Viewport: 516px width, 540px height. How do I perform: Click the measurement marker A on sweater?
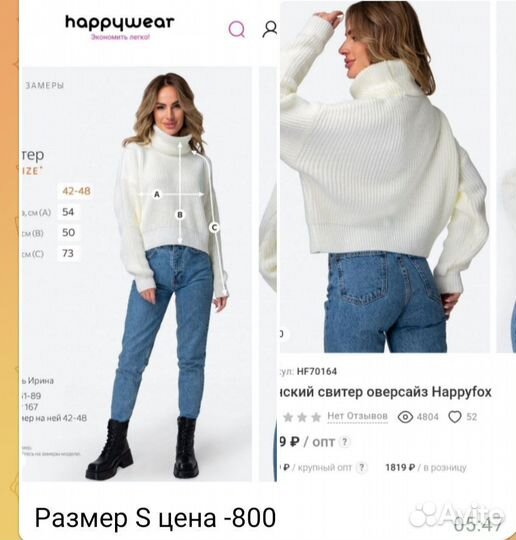point(157,195)
